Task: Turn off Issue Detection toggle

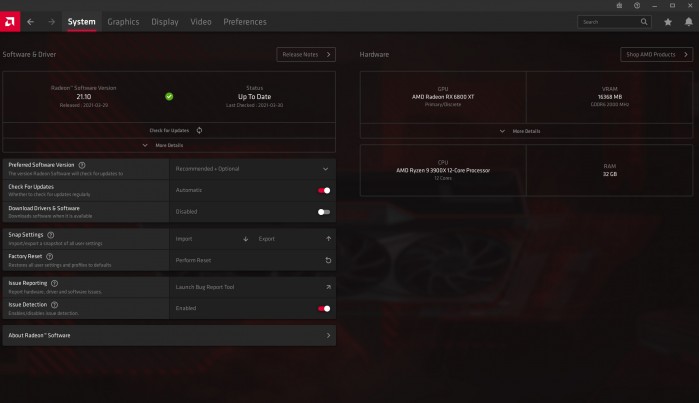Action: (x=324, y=308)
